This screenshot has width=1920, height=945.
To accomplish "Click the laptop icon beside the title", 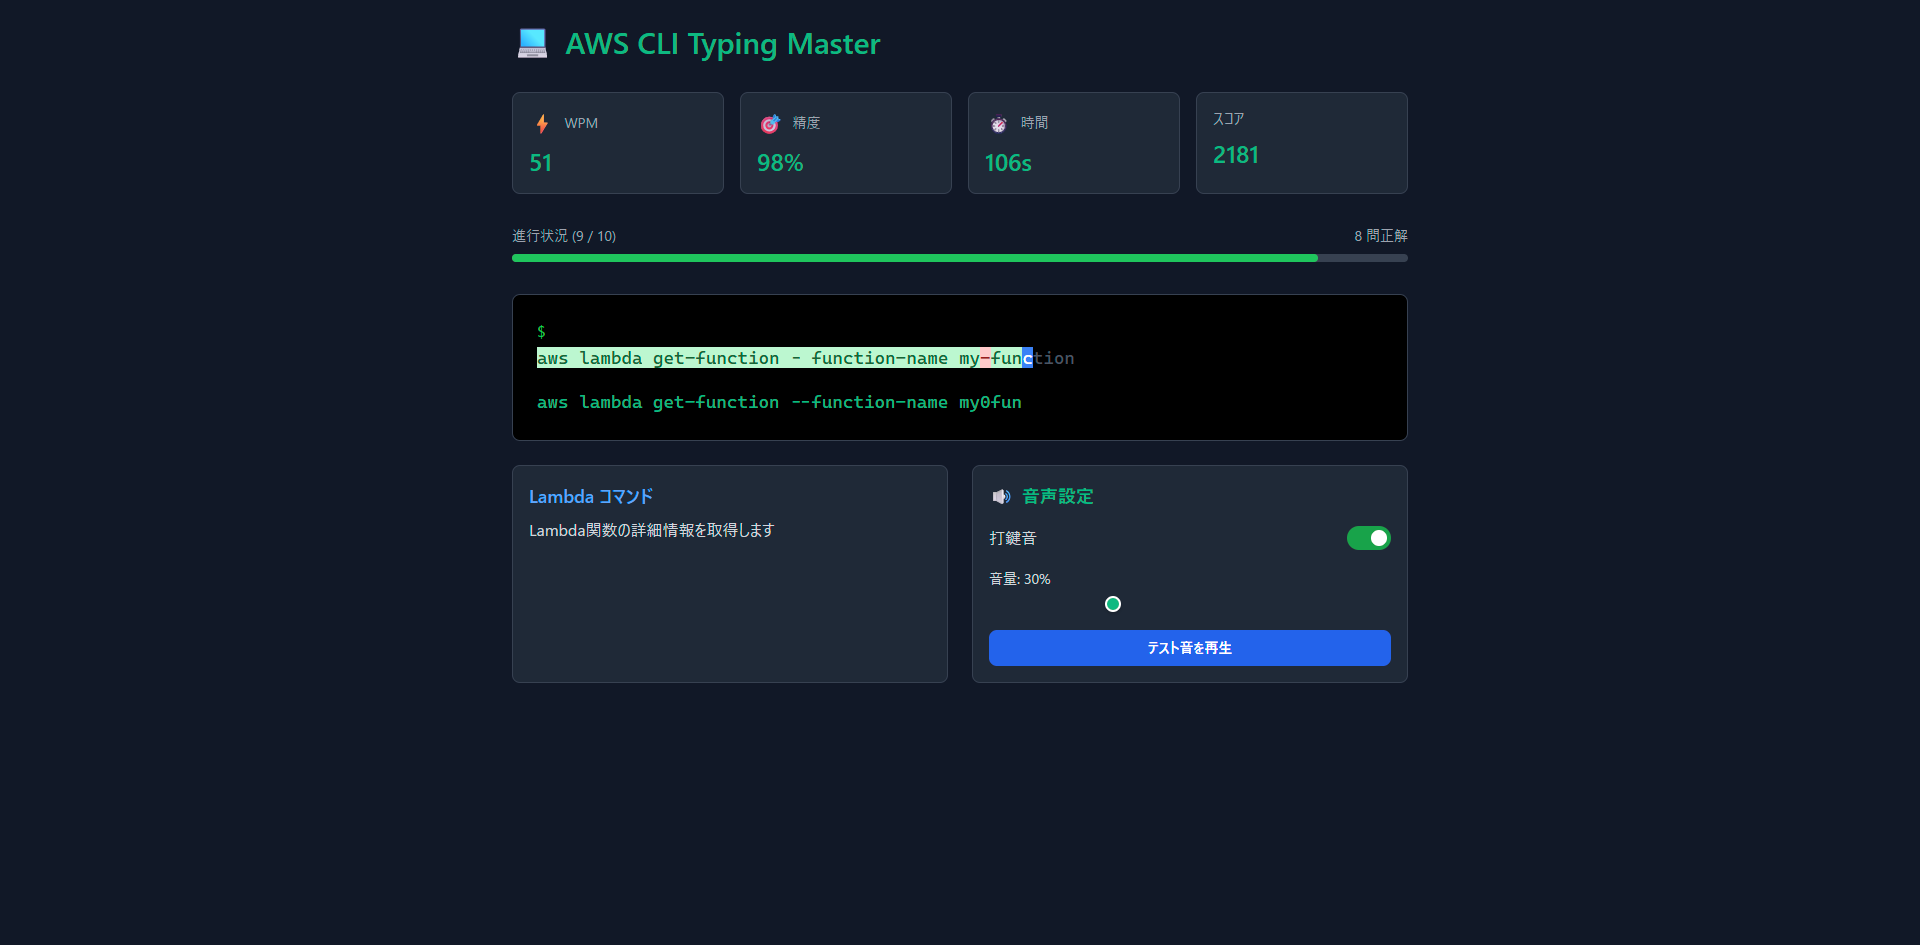I will [532, 44].
